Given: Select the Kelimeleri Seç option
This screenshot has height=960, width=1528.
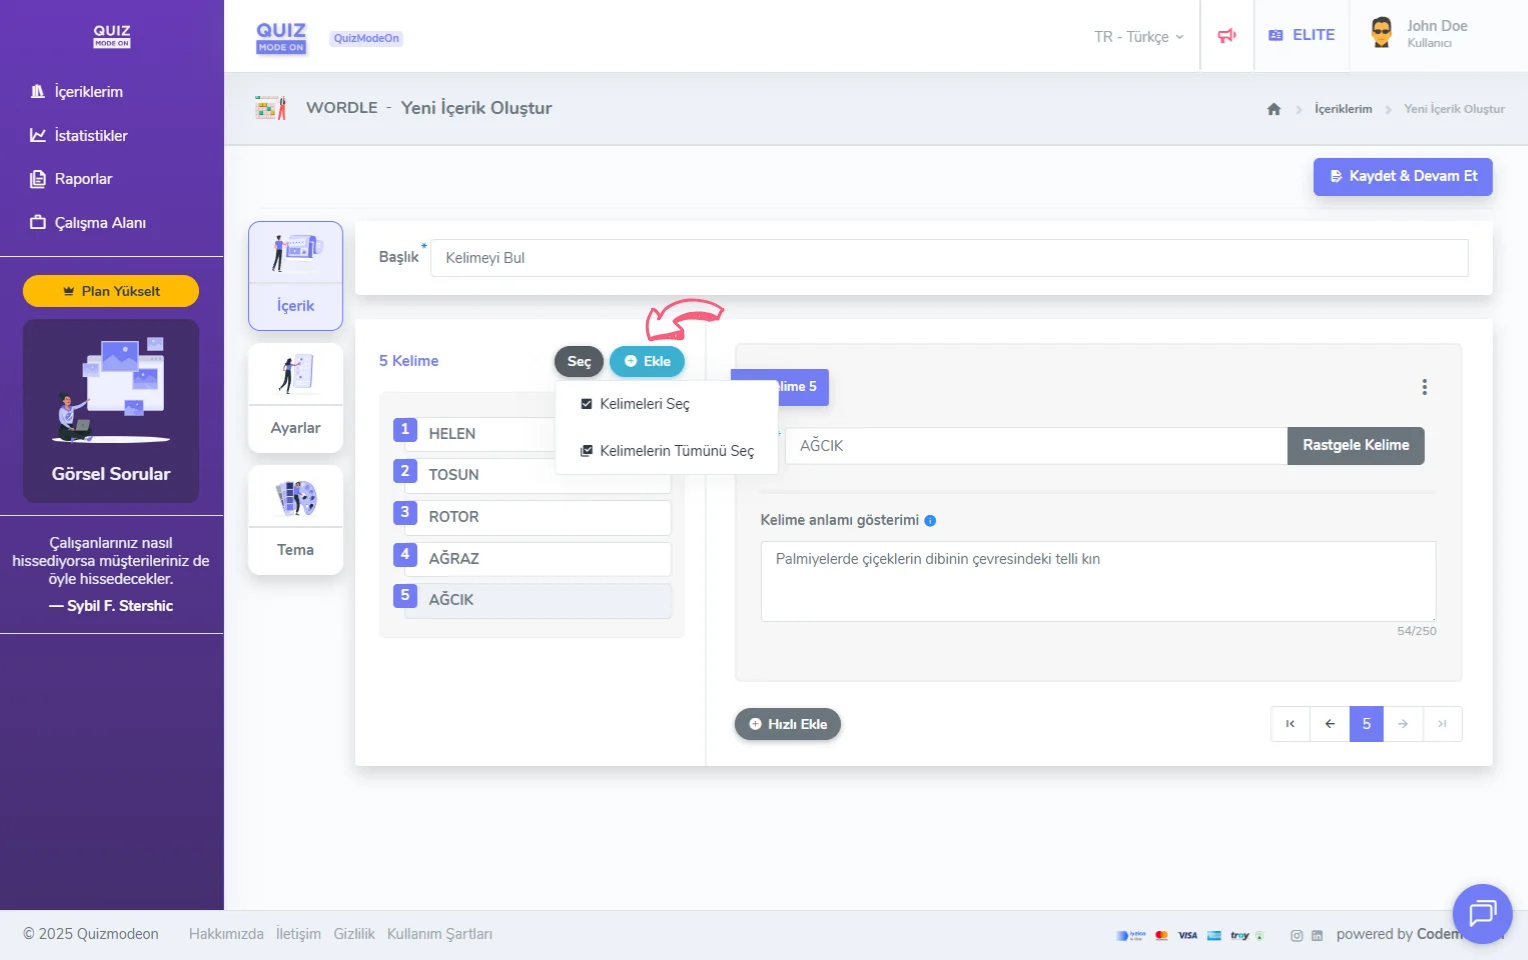Looking at the screenshot, I should click(x=644, y=404).
